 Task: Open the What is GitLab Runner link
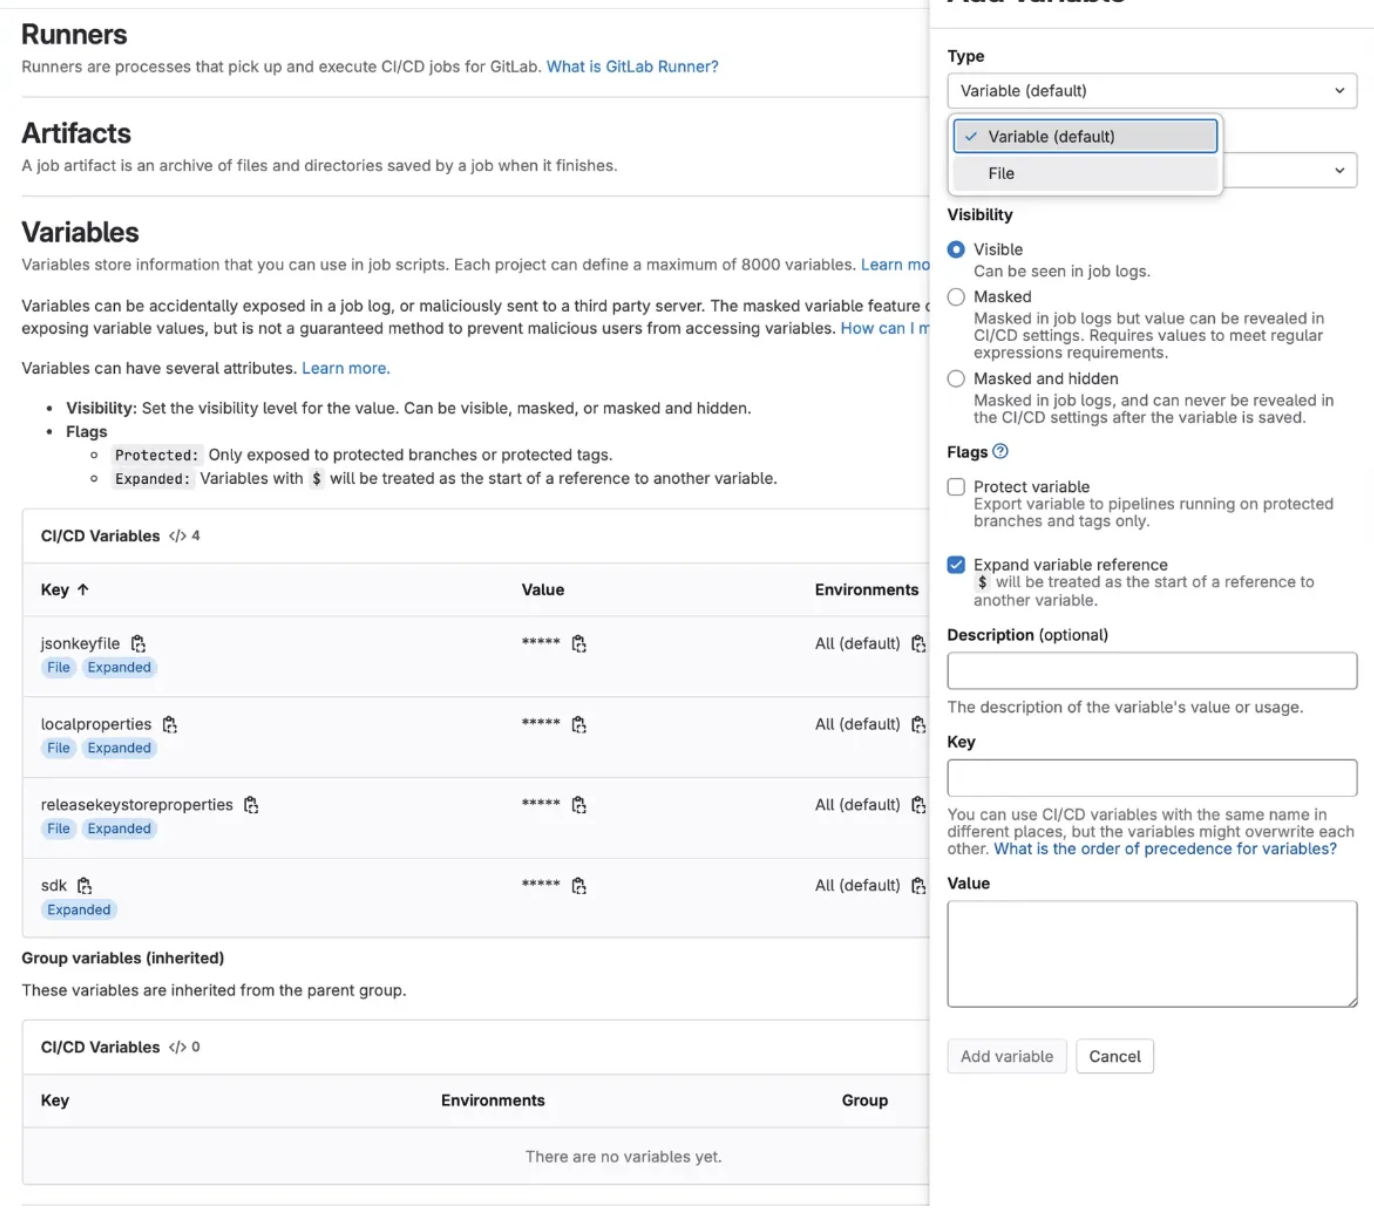coord(632,67)
